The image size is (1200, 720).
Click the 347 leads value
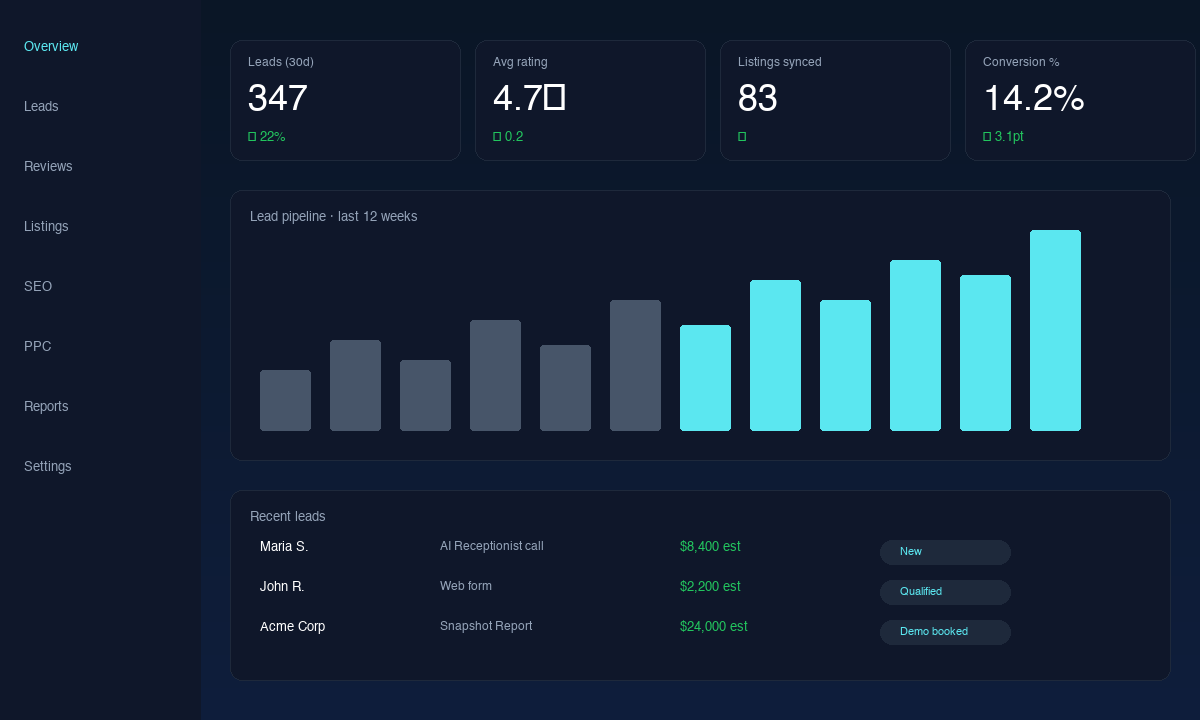click(x=278, y=98)
